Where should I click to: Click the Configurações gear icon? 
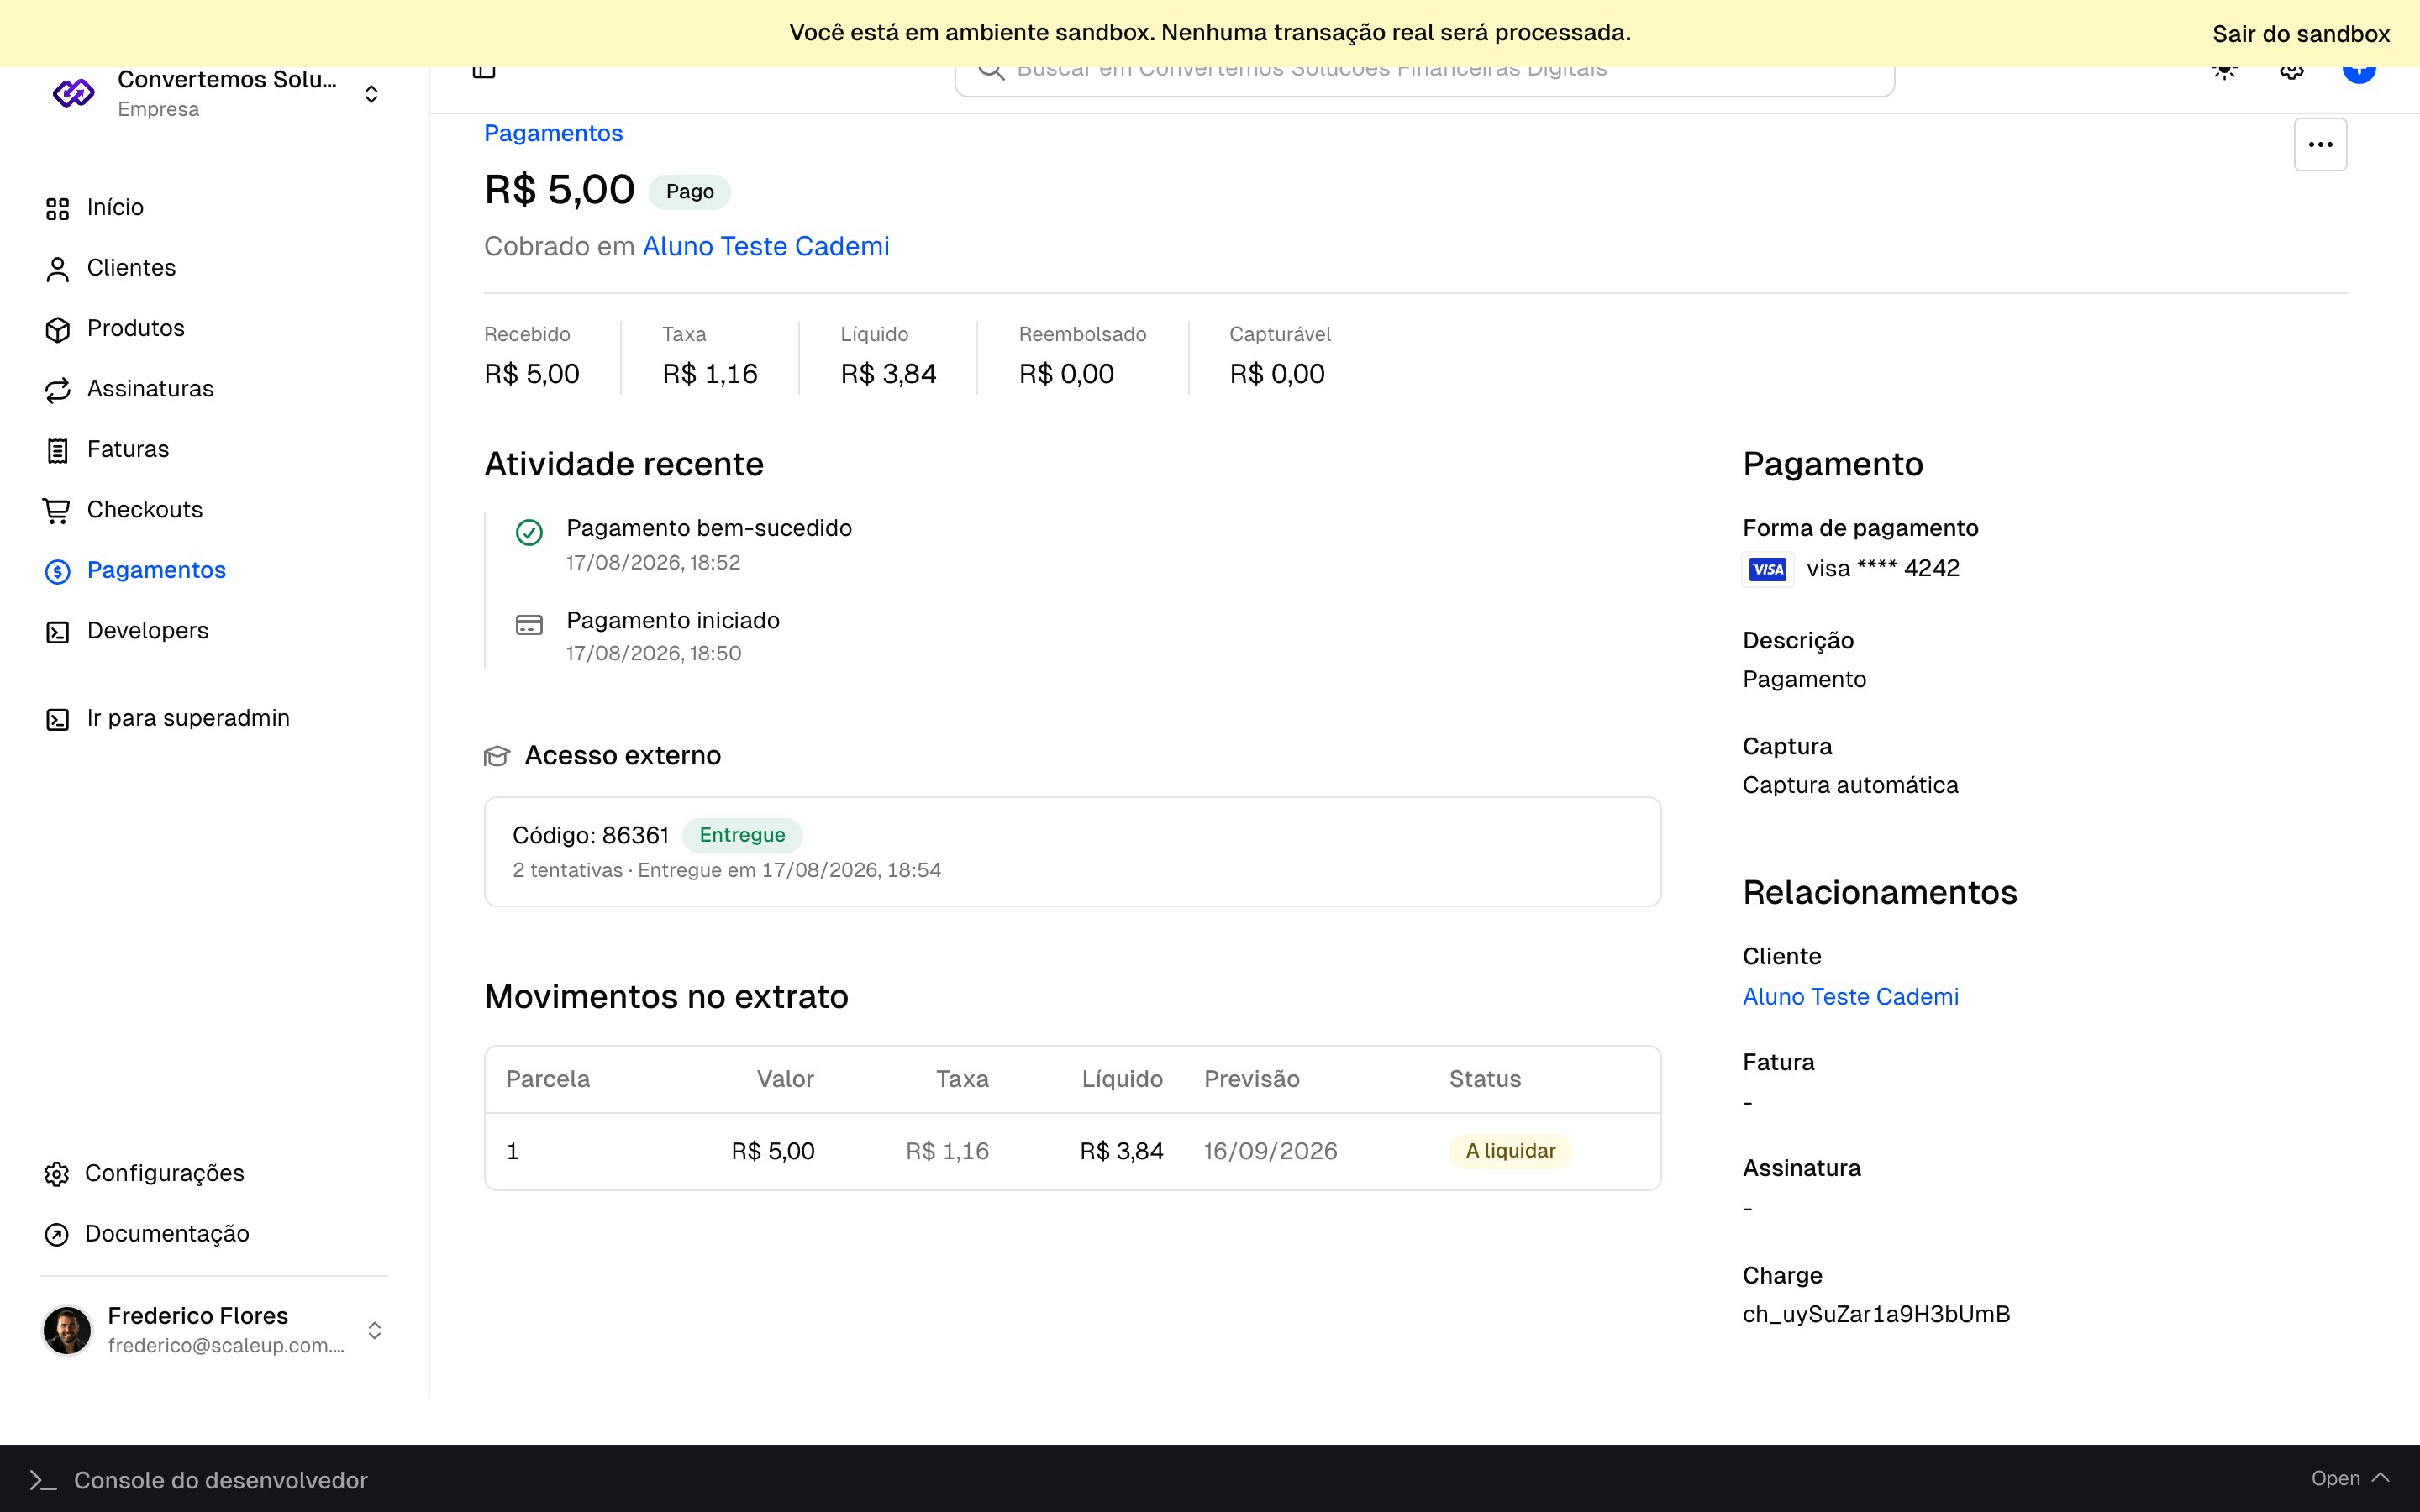coord(57,1174)
